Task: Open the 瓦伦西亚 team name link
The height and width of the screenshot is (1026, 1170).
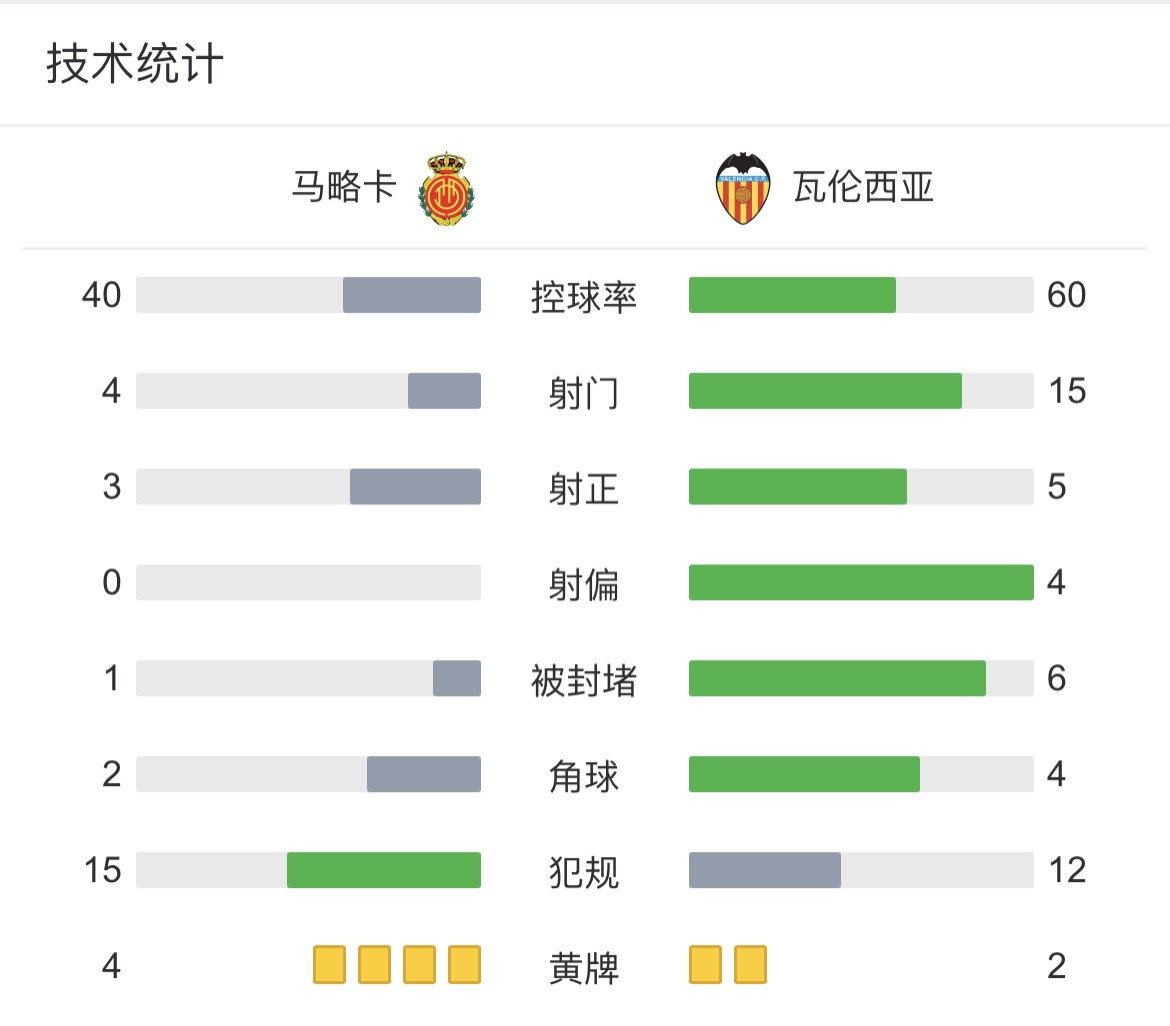Action: [x=863, y=187]
